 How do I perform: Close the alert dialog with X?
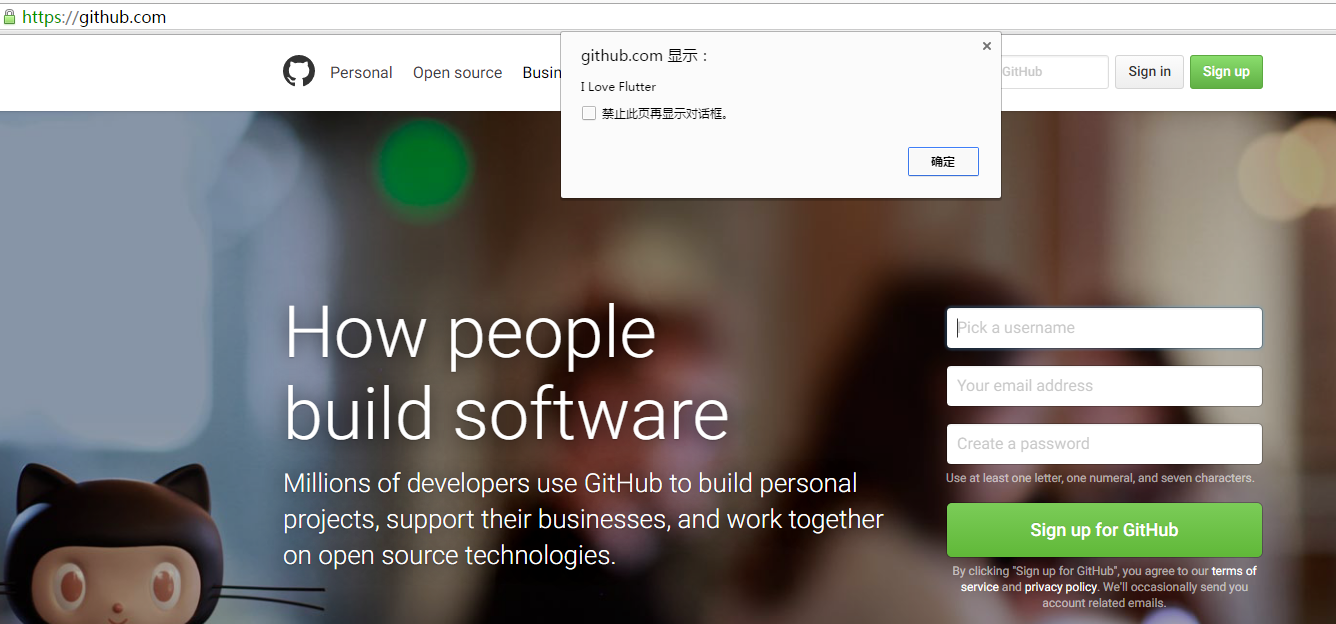click(x=987, y=46)
